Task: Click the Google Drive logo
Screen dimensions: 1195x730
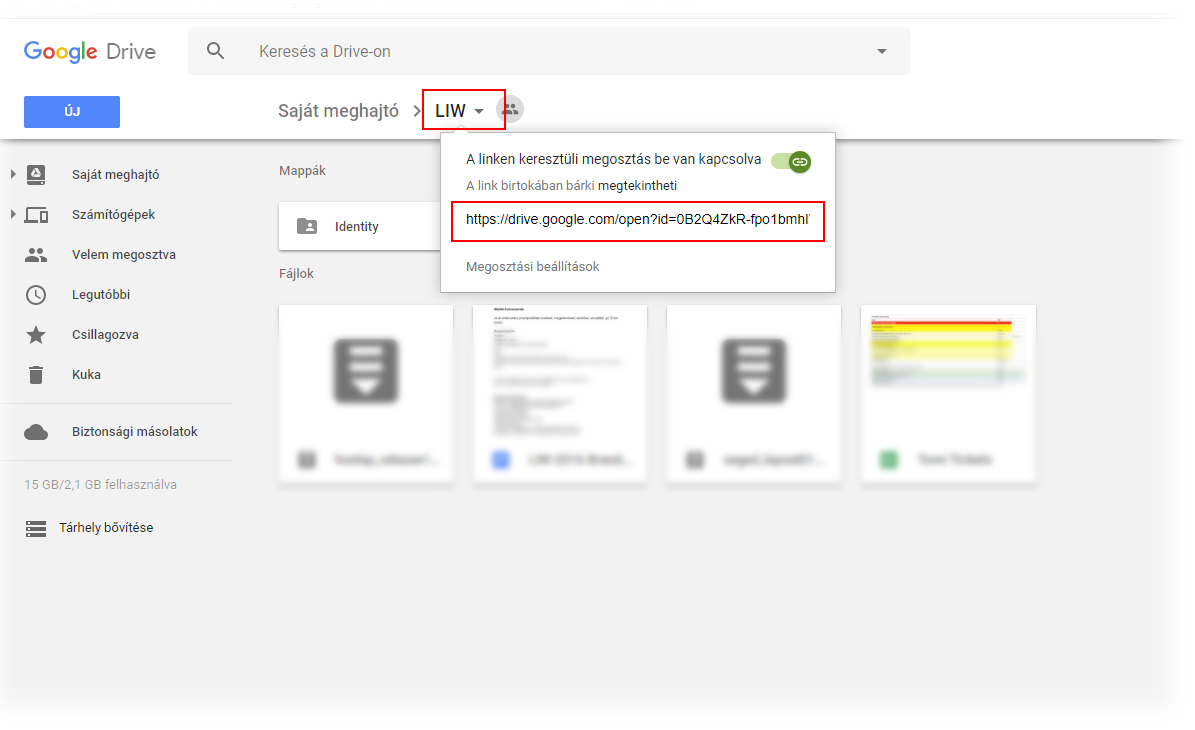Action: pos(90,51)
